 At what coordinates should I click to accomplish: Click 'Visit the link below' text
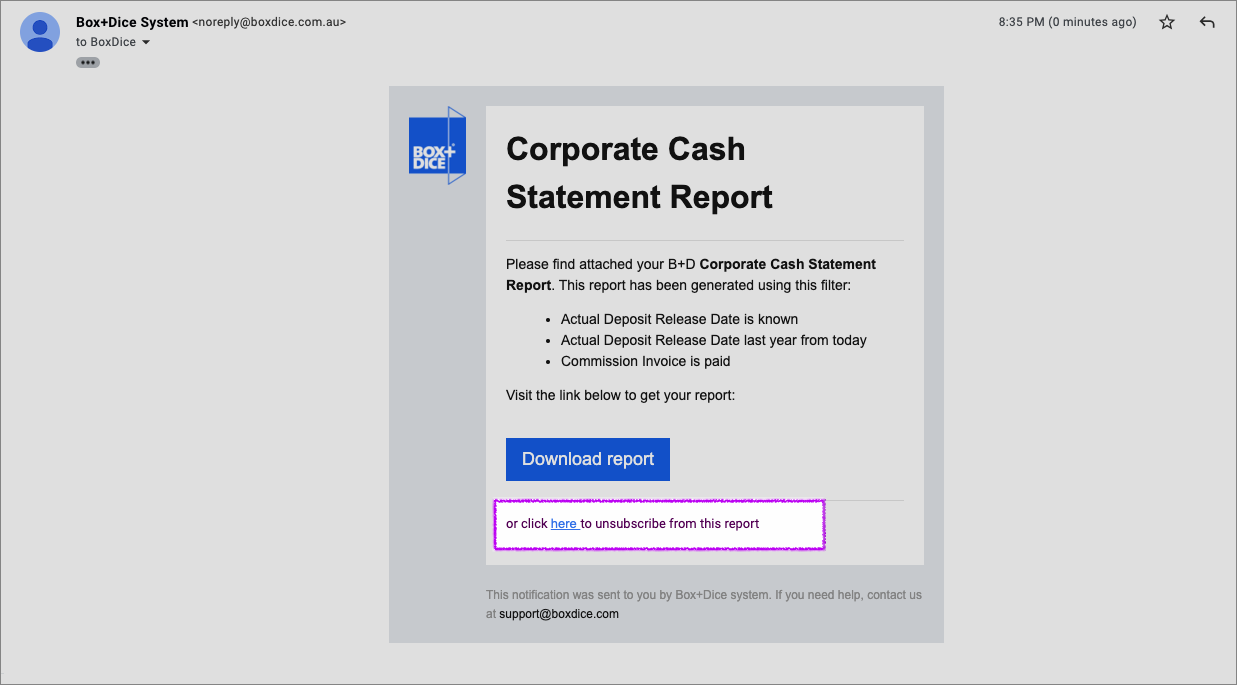(620, 395)
